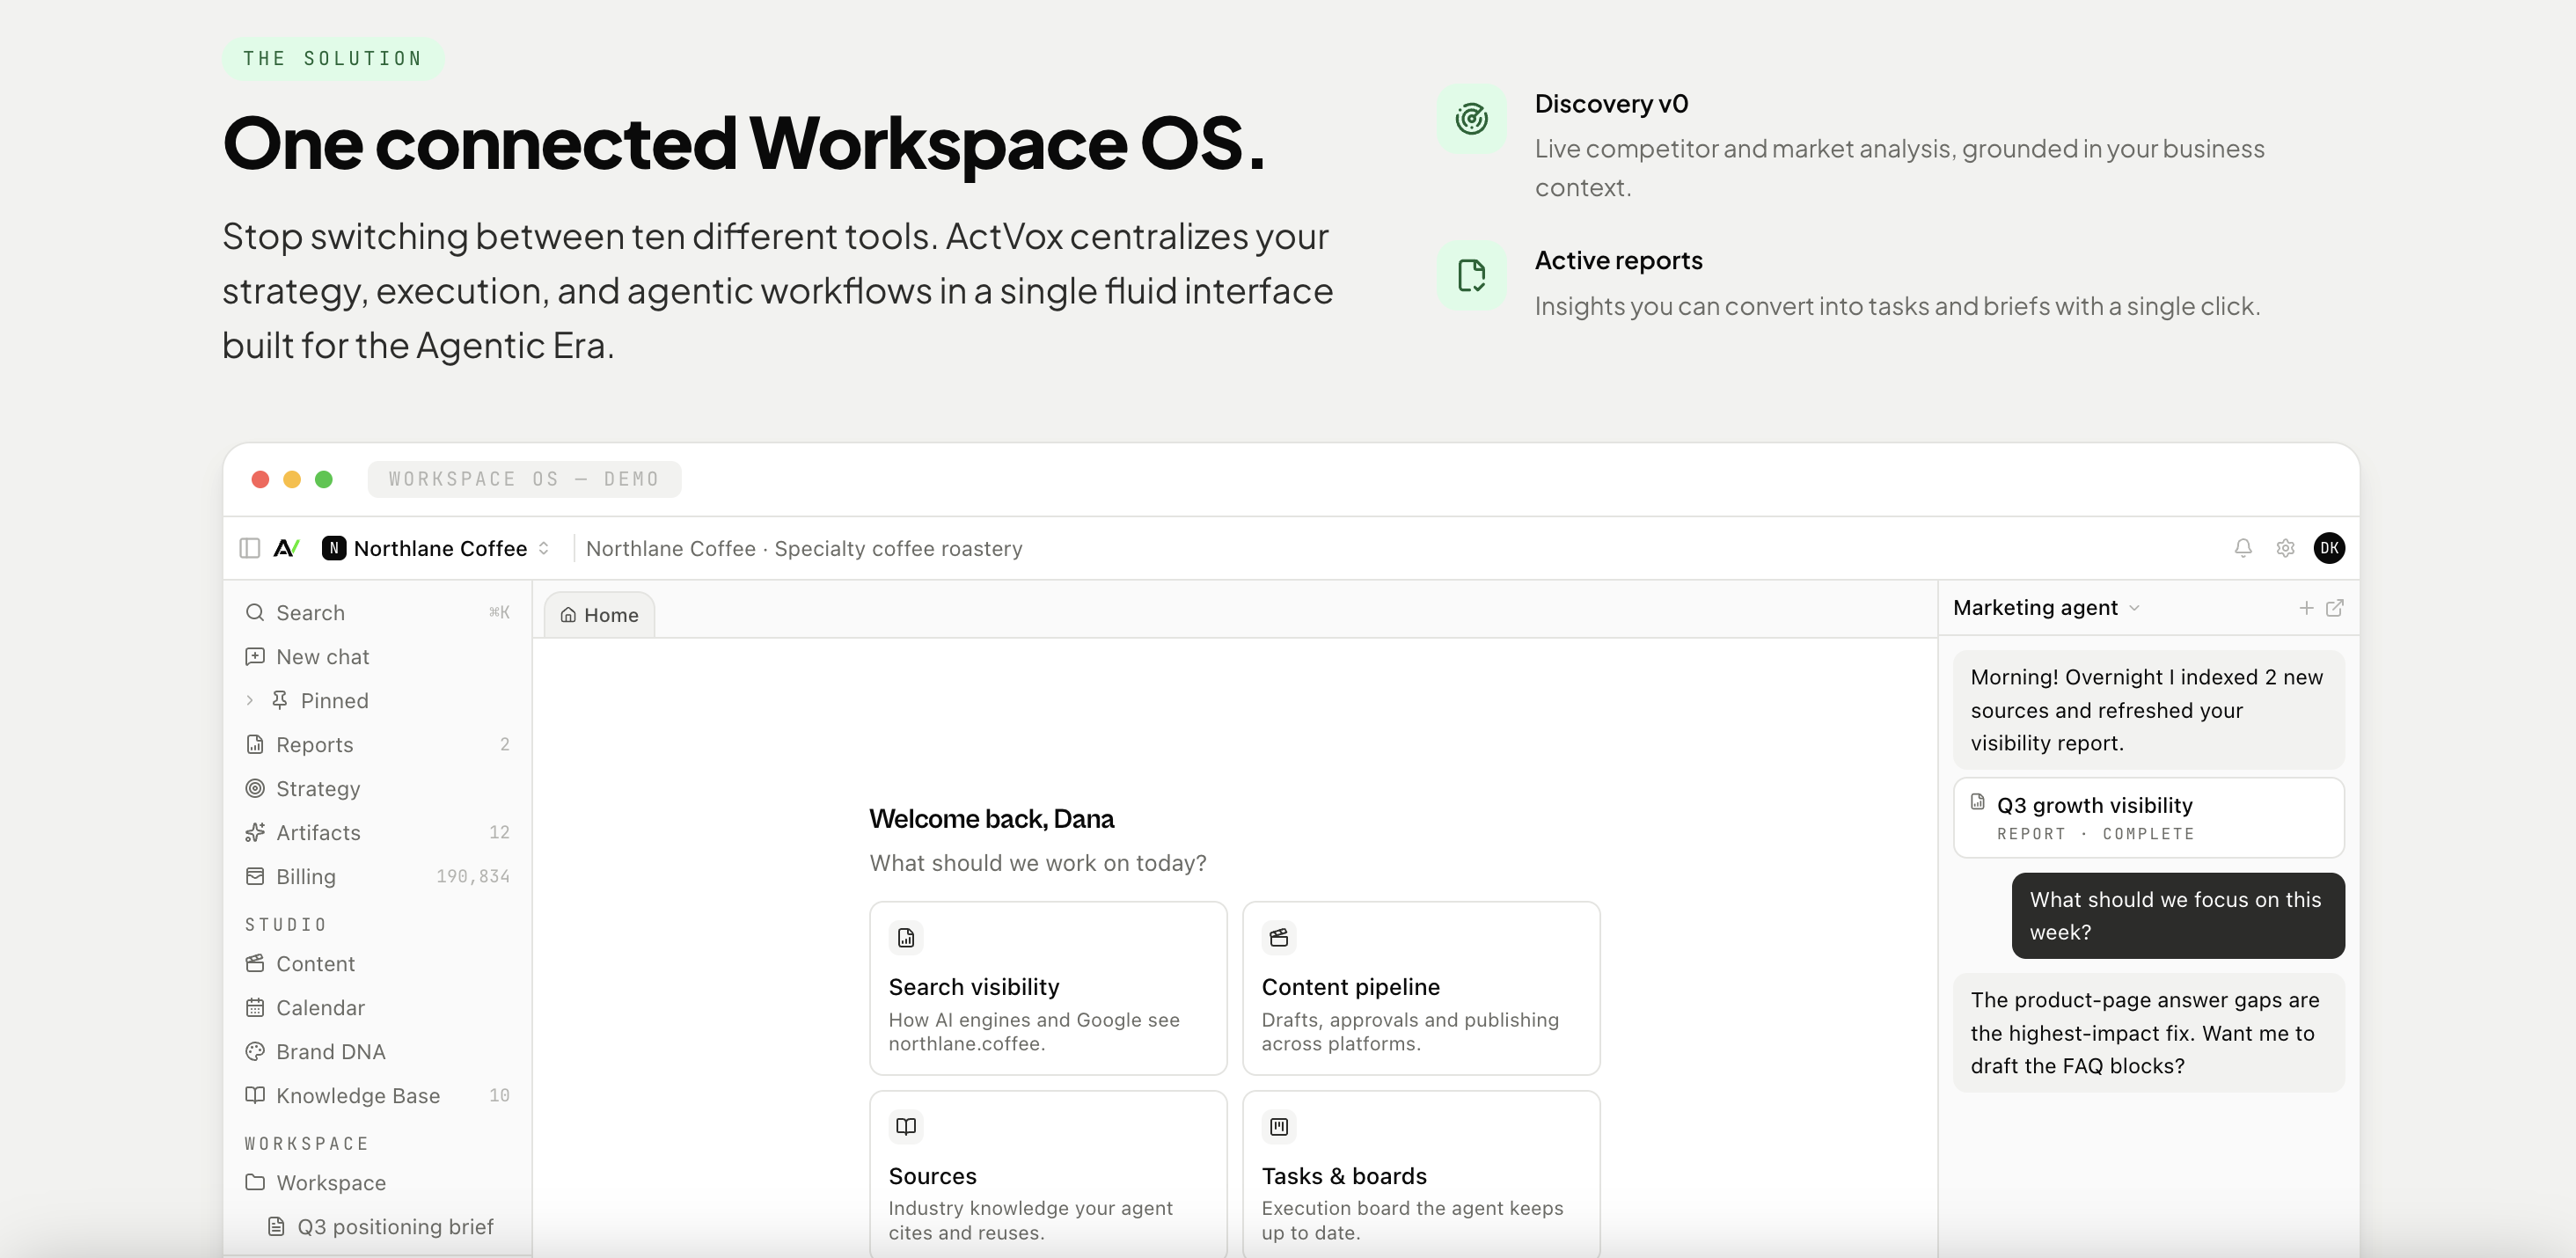
Task: Click the "Welcome back, Dana" heading
Action: coord(991,818)
